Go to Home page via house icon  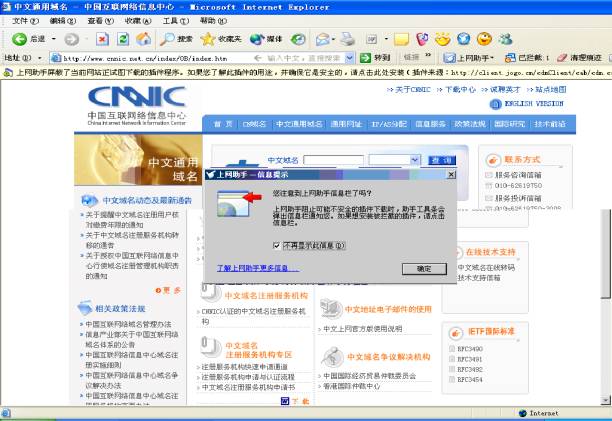(143, 39)
